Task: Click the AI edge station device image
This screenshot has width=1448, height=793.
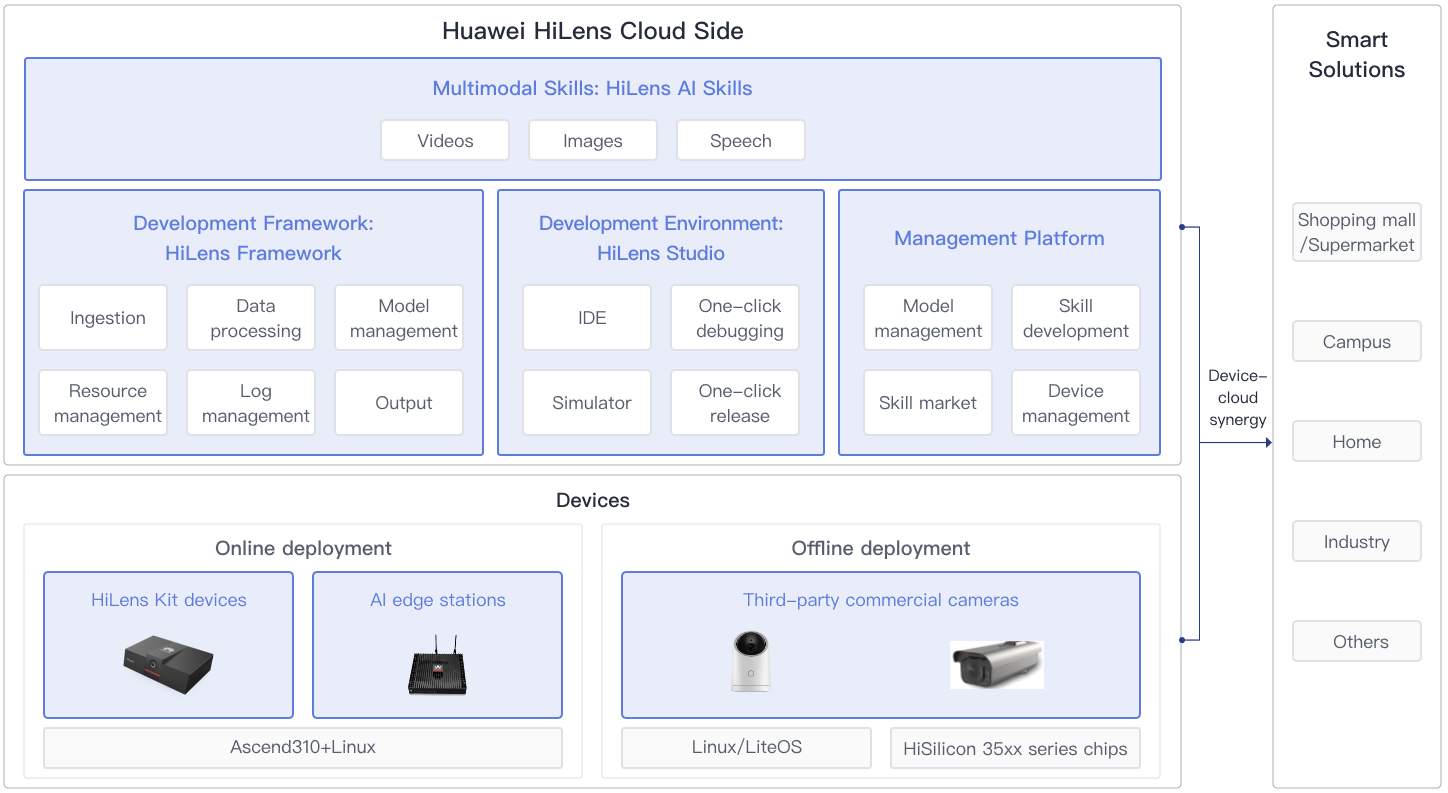Action: coord(438,664)
